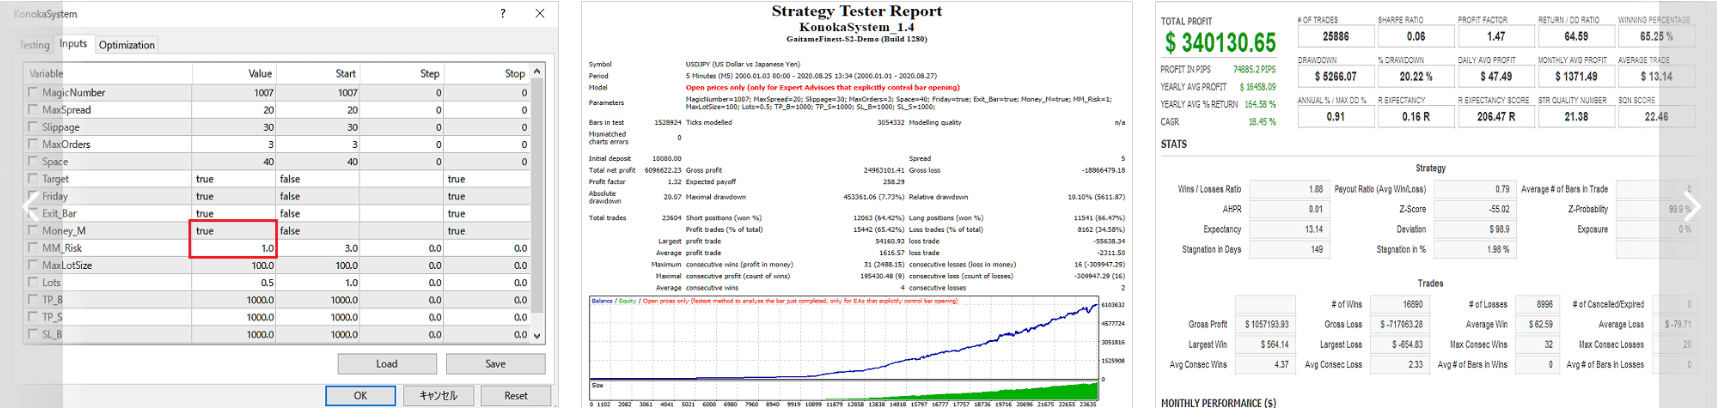Click the help question mark in KonokaSystem dialog
This screenshot has height=408, width=1717.
coord(502,14)
